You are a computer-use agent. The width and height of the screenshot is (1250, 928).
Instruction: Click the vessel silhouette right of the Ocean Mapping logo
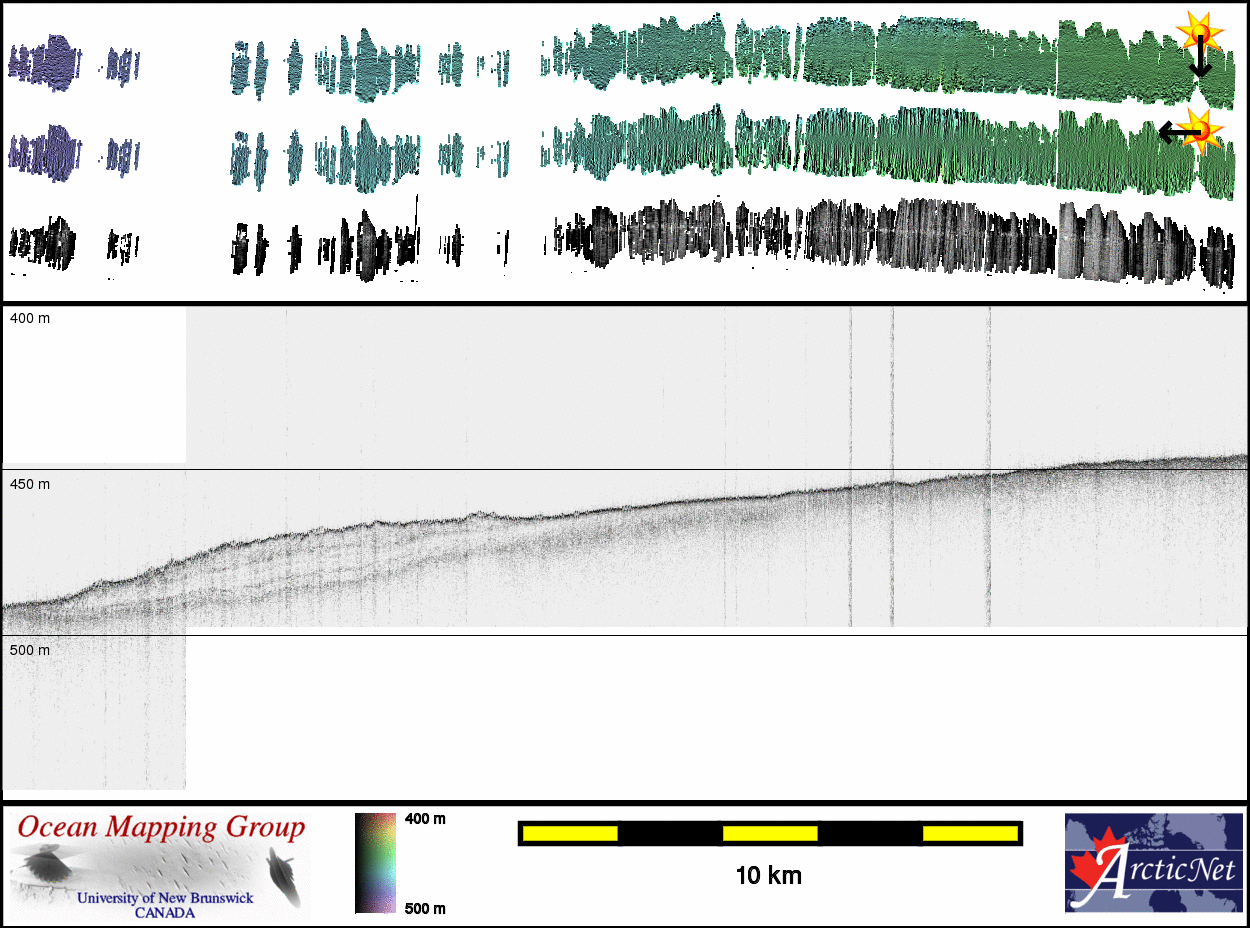coord(282,876)
